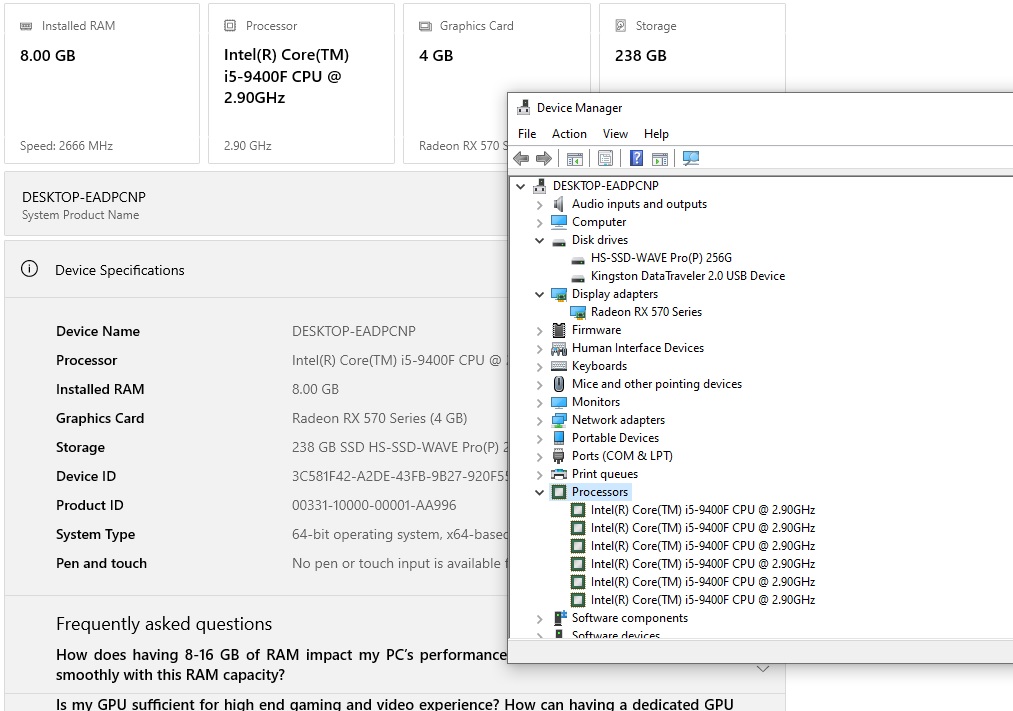Click the Monitors category icon
1013x711 pixels.
coord(559,402)
